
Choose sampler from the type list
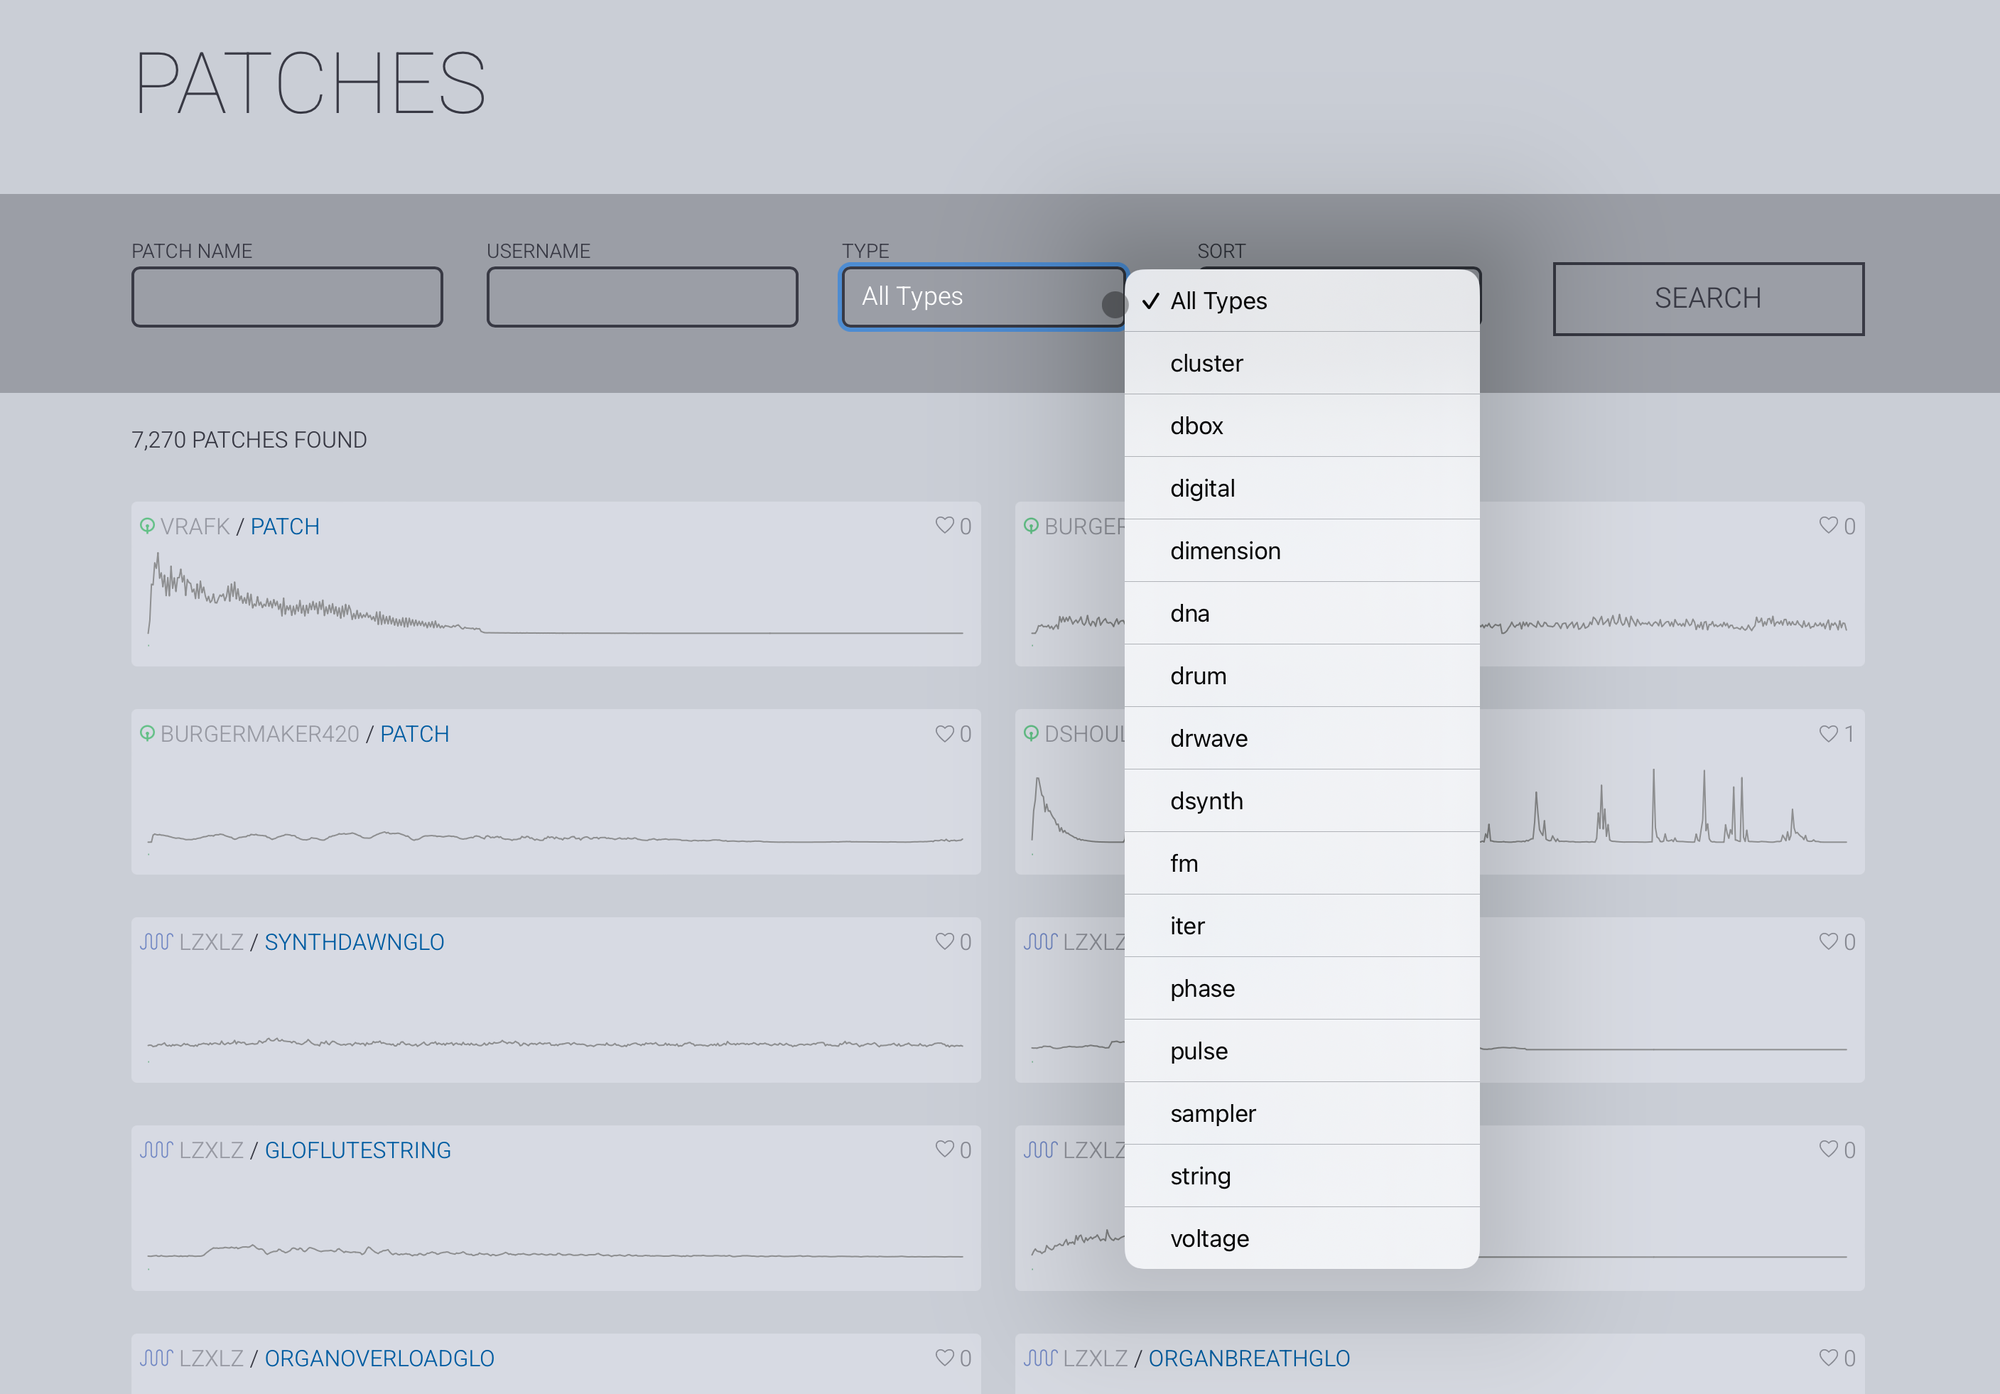coord(1302,1113)
